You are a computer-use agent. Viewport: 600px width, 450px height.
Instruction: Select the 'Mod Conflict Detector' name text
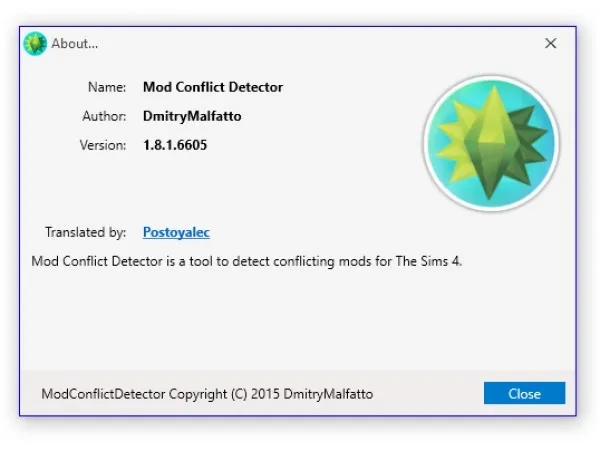(213, 87)
